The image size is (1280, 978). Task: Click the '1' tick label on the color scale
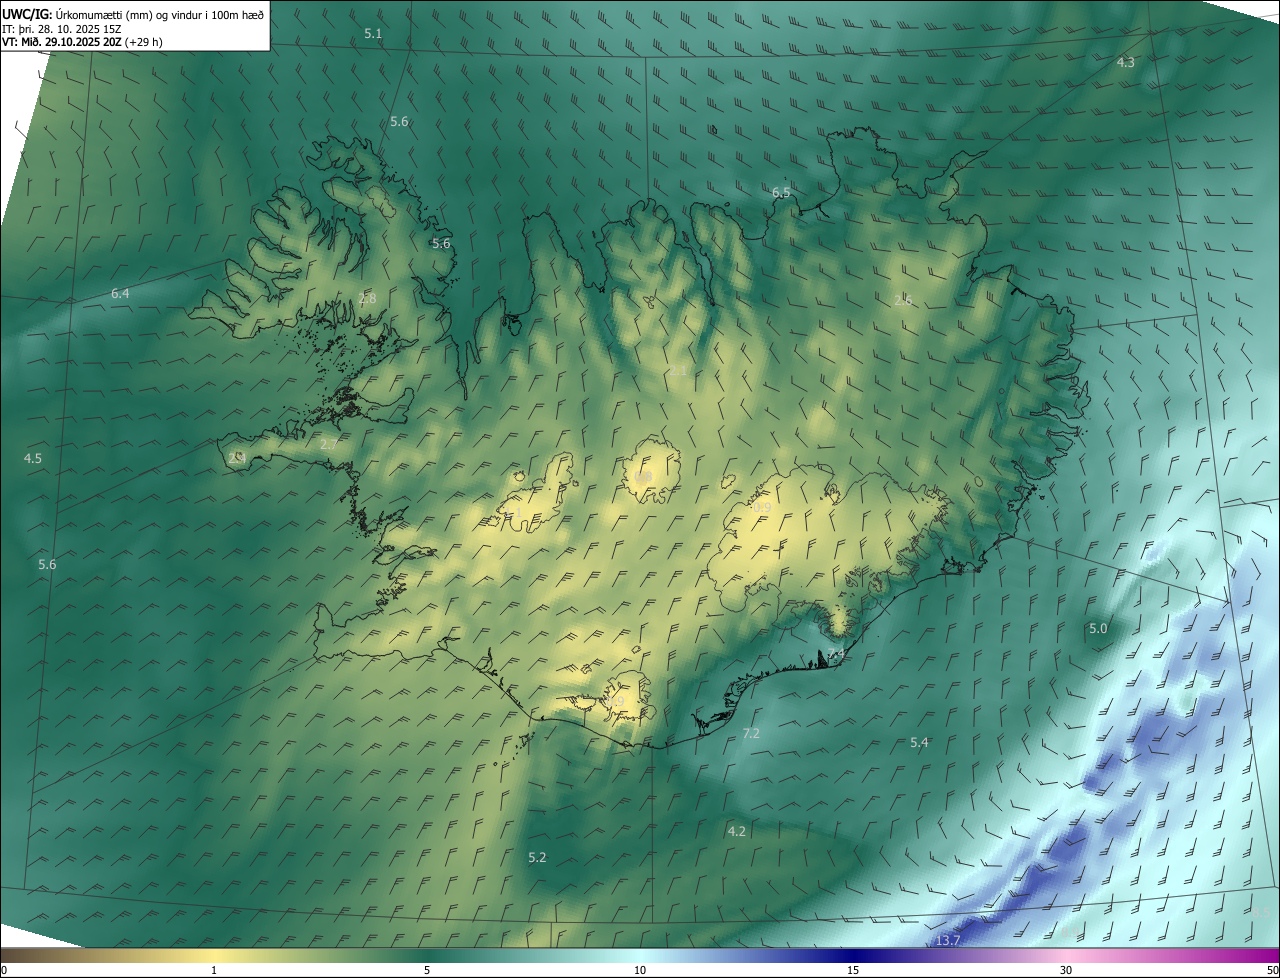[x=214, y=970]
